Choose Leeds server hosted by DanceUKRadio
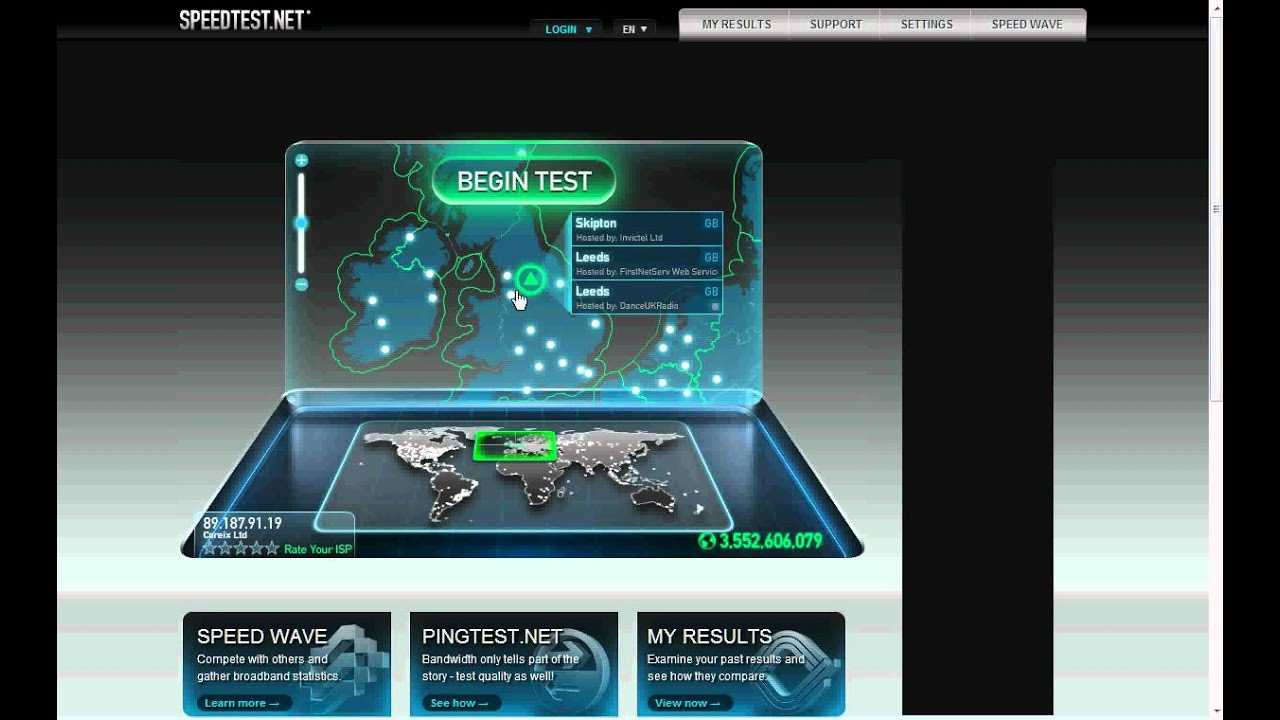1280x720 pixels. [x=646, y=298]
